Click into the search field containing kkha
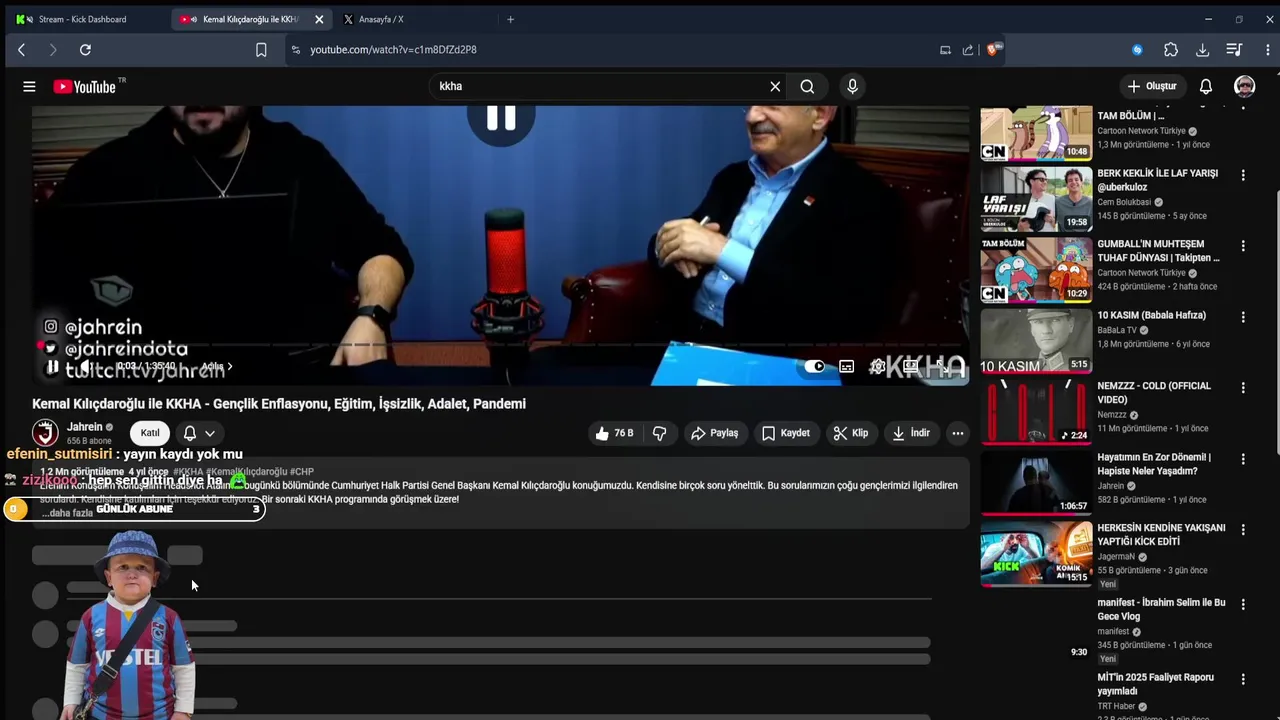 point(600,86)
